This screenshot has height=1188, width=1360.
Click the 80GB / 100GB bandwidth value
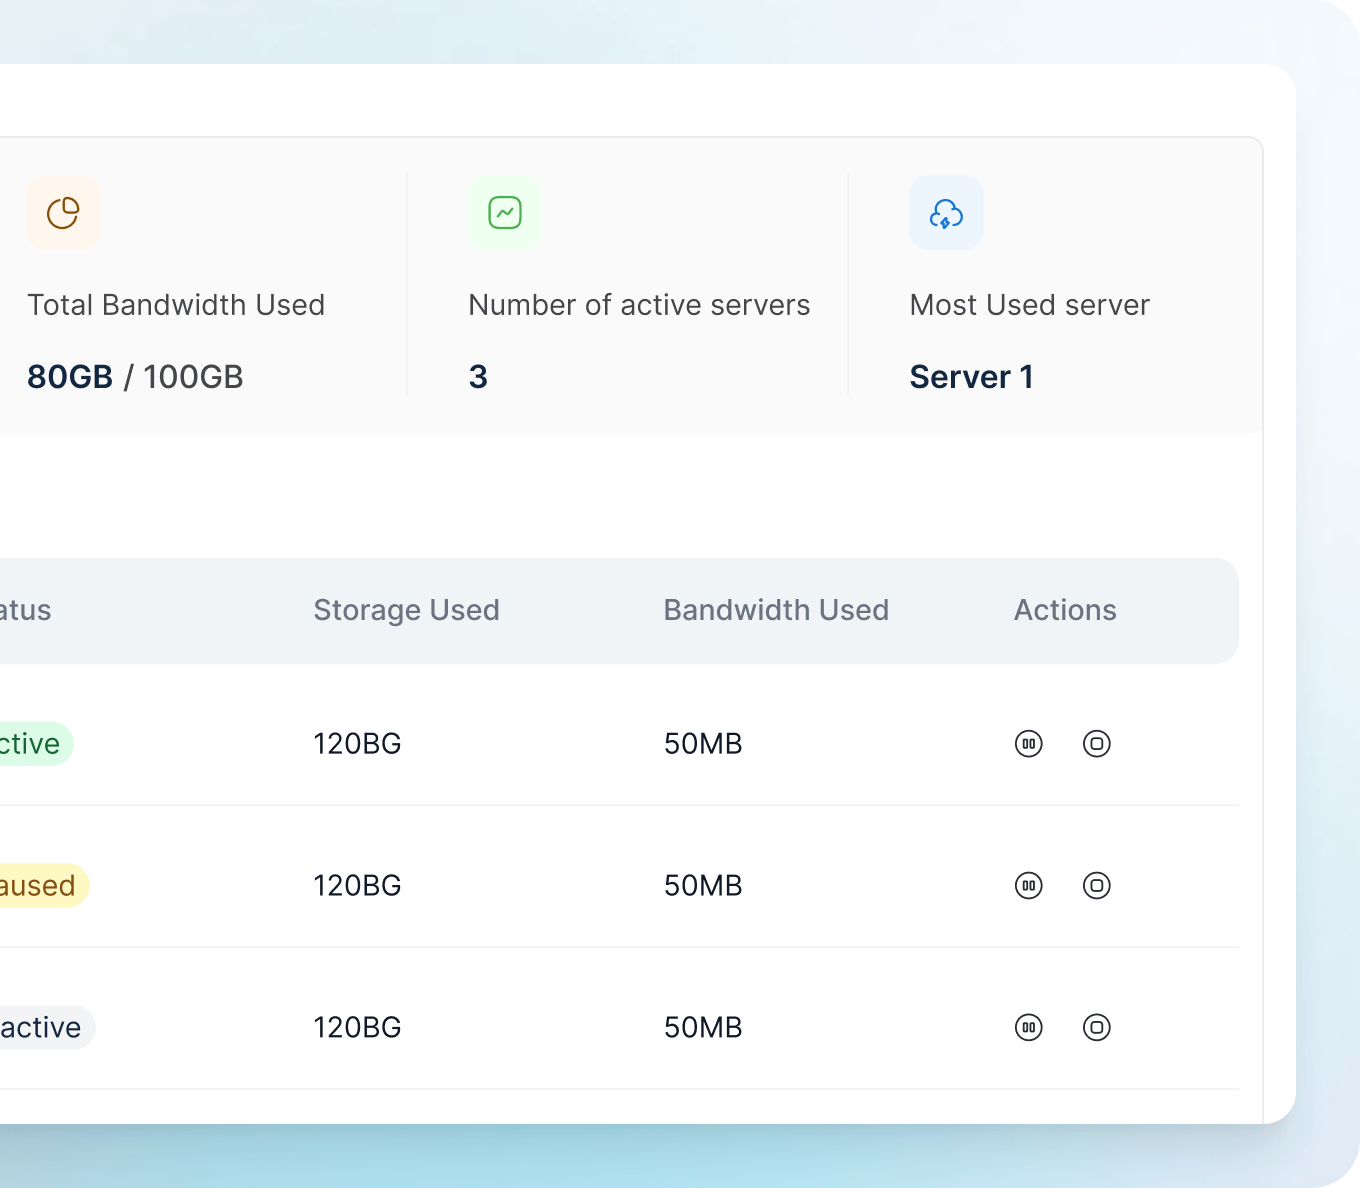coord(135,377)
